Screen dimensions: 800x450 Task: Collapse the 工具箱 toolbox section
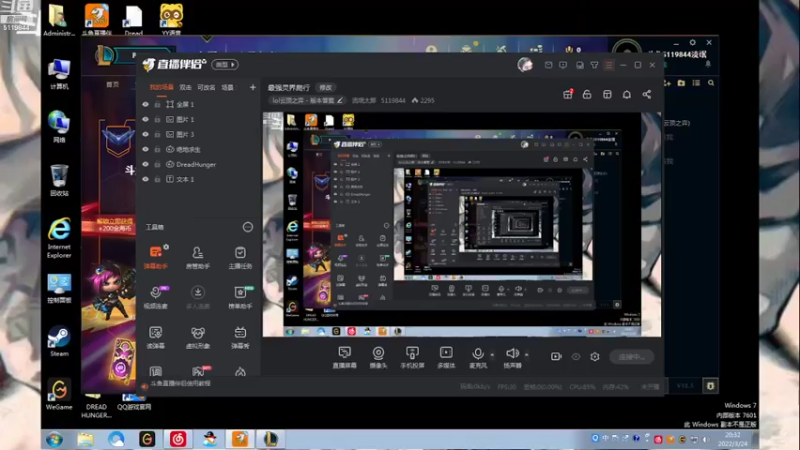(x=247, y=227)
